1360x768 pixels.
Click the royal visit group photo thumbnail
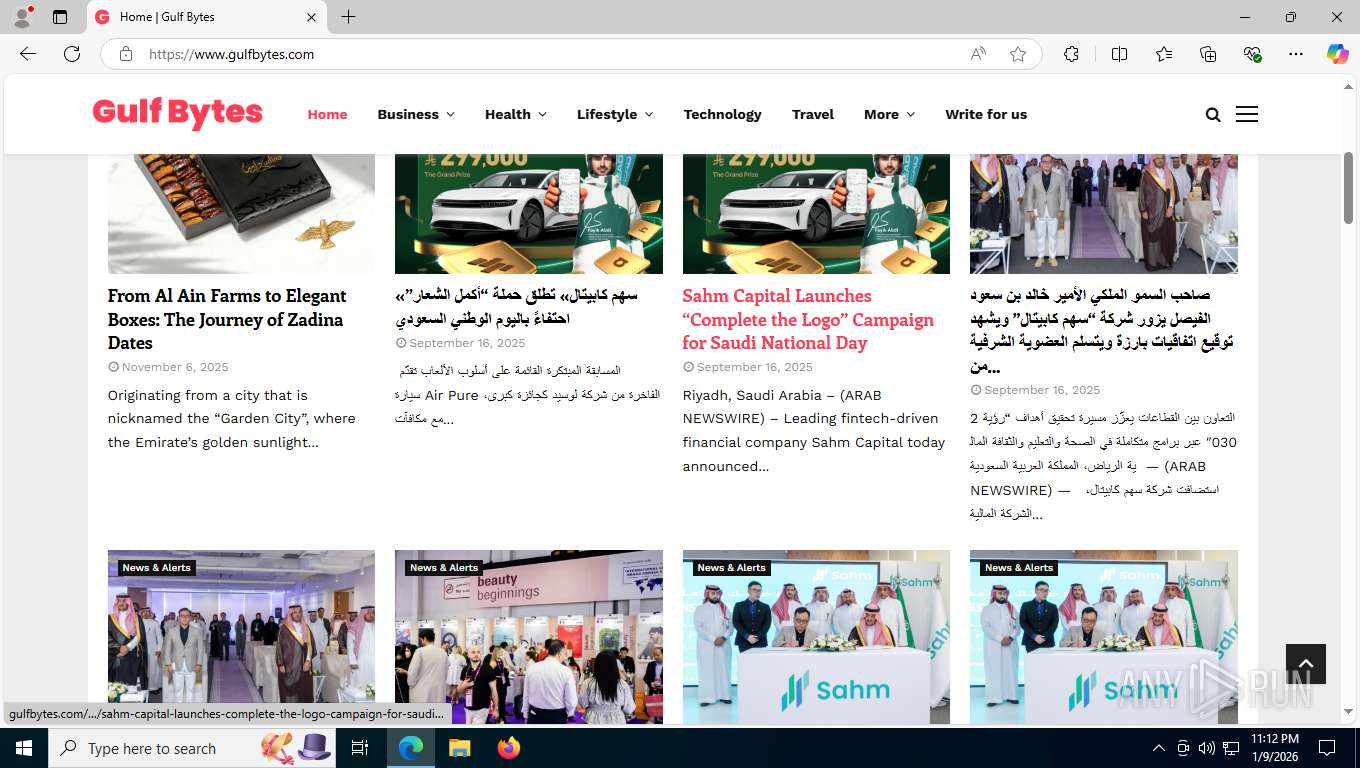(x=1104, y=213)
